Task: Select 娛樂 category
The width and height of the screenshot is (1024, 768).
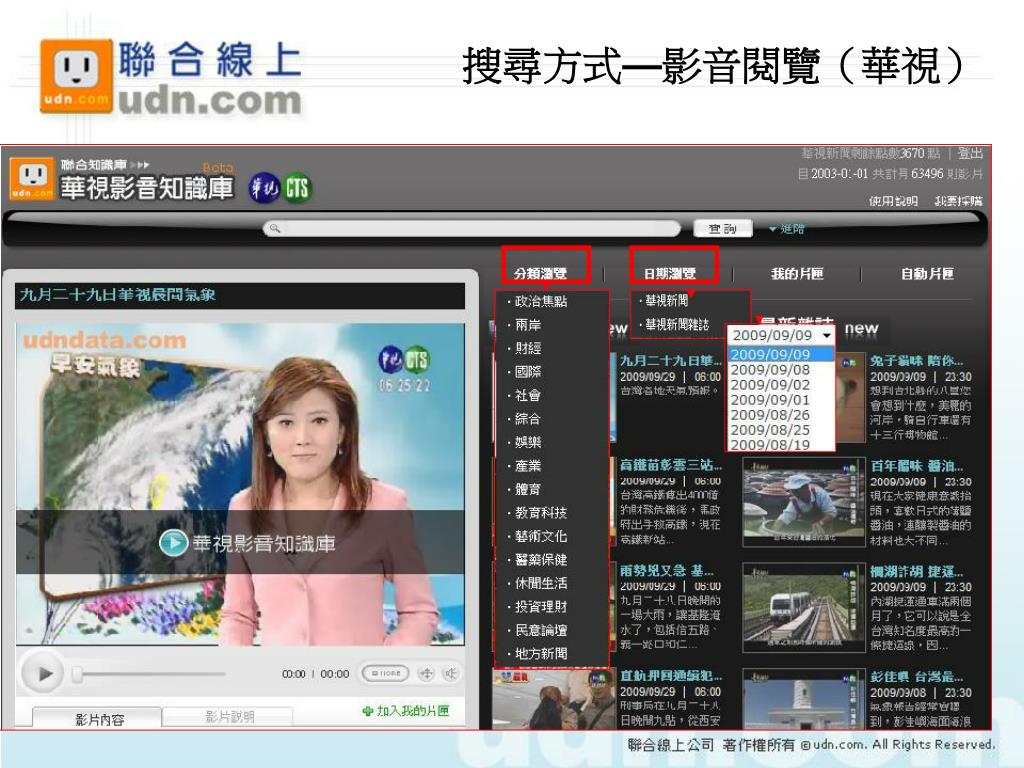Action: pos(528,442)
